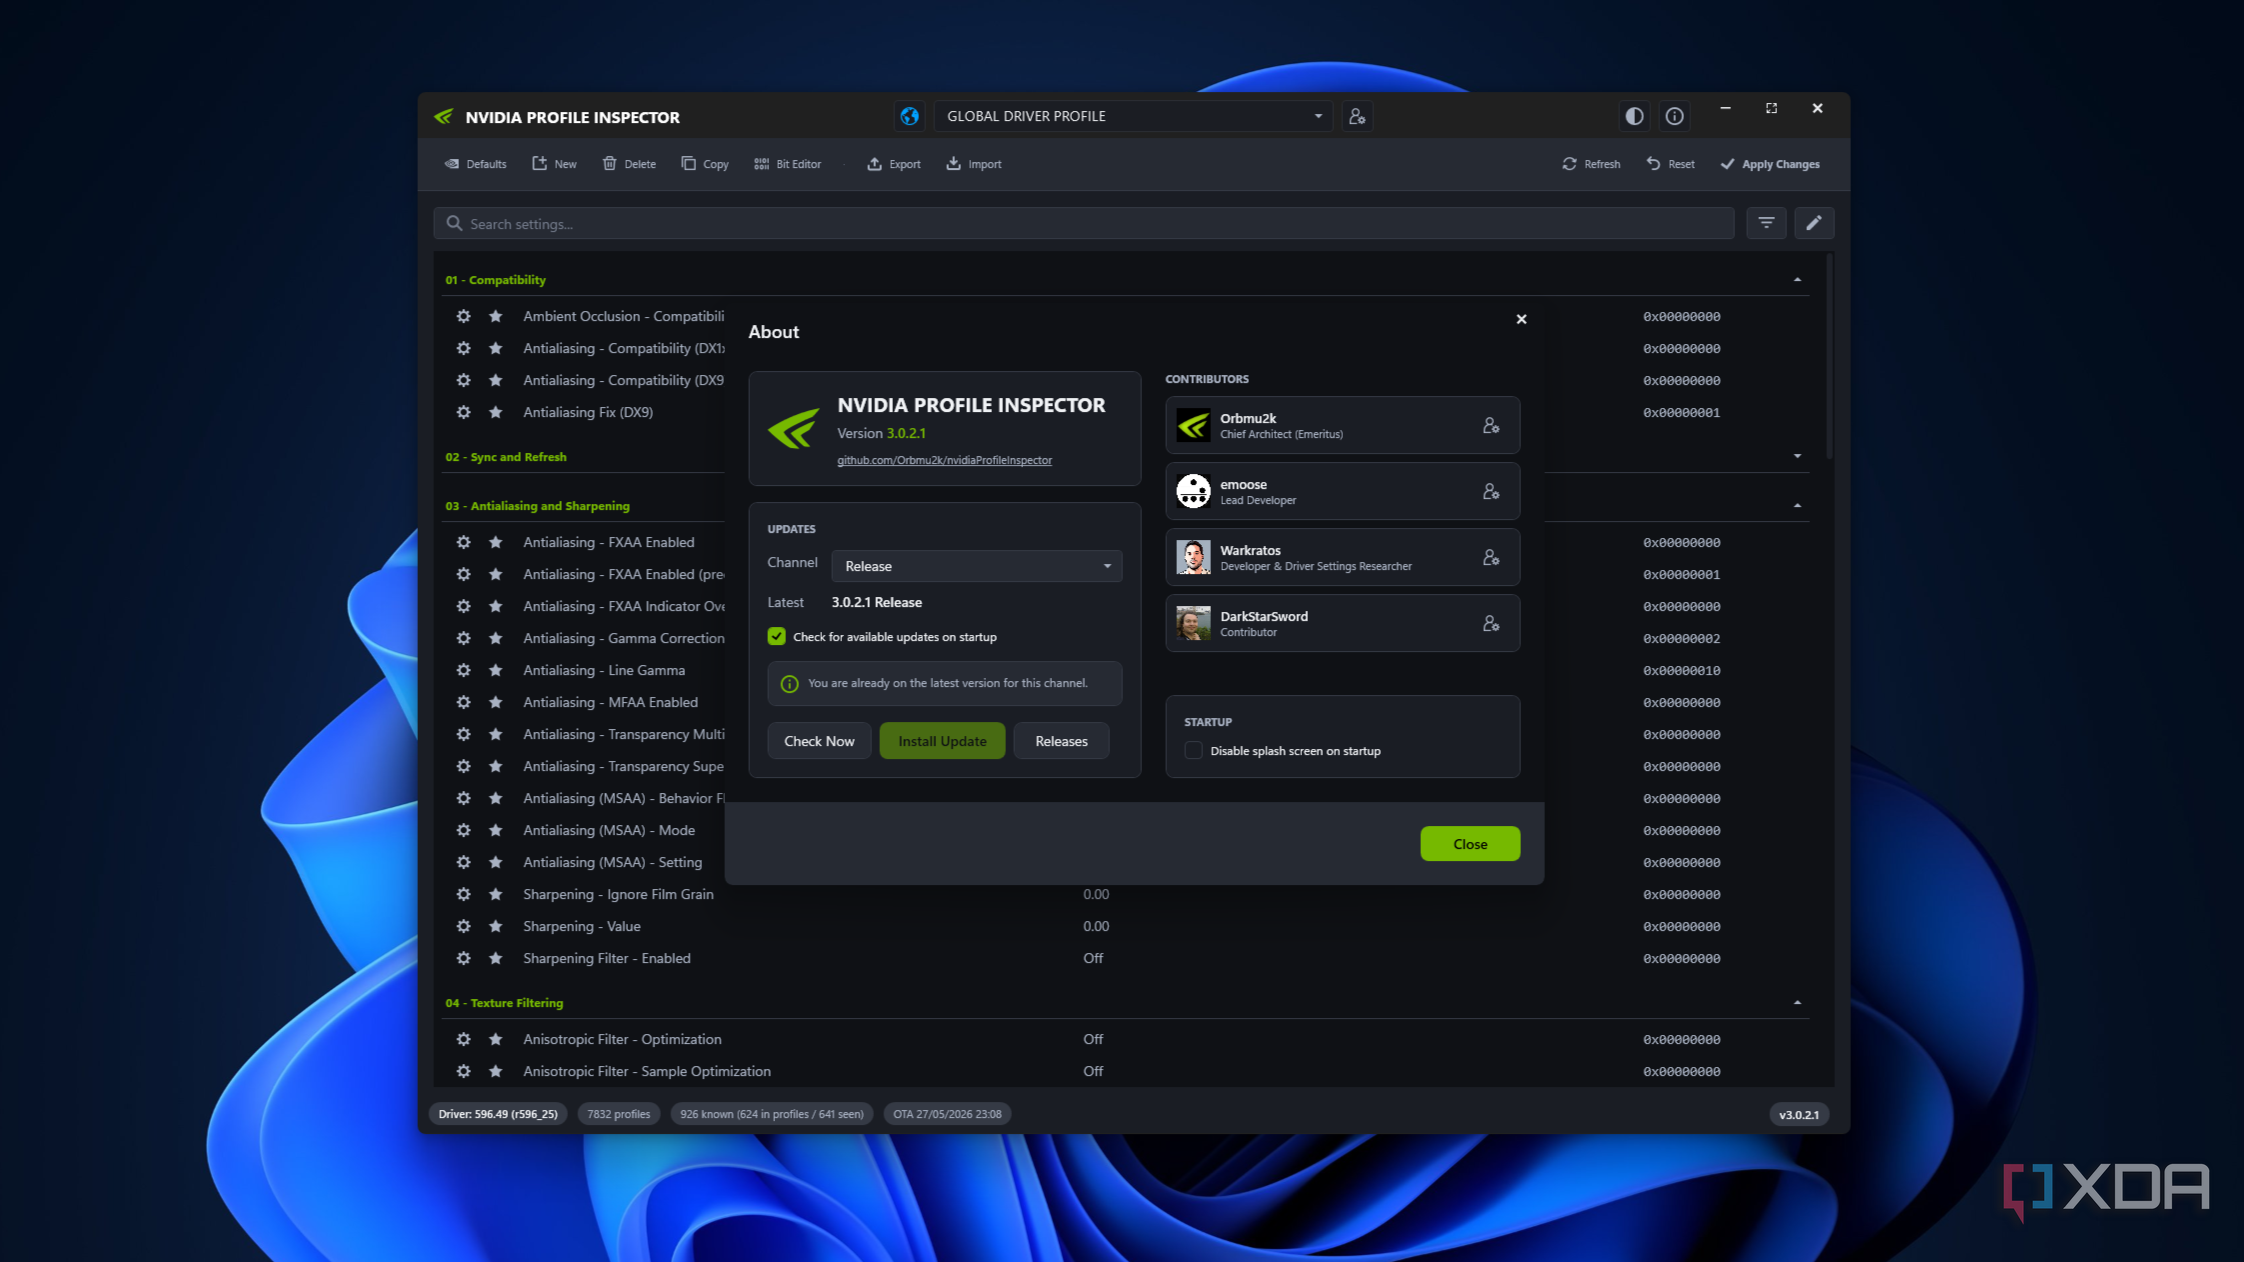Collapse the 01 - Compatibility section

(x=1797, y=280)
